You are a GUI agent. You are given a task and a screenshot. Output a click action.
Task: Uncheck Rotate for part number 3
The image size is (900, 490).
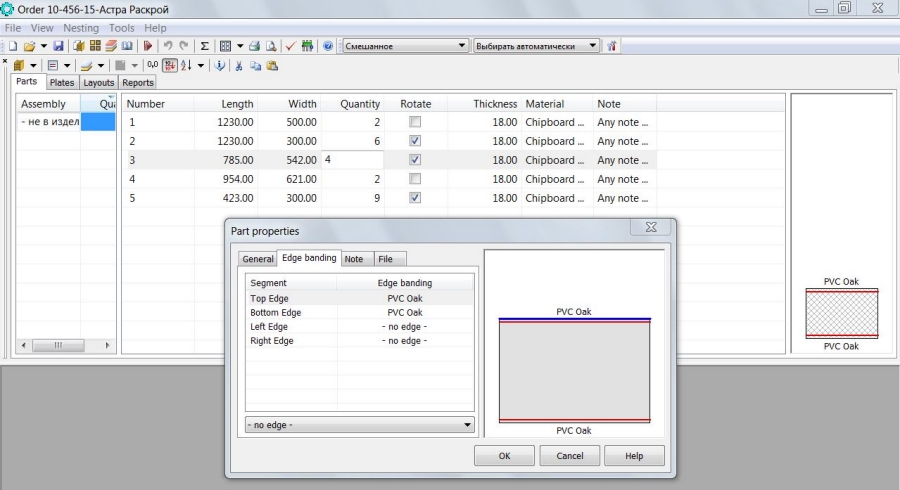(x=415, y=160)
